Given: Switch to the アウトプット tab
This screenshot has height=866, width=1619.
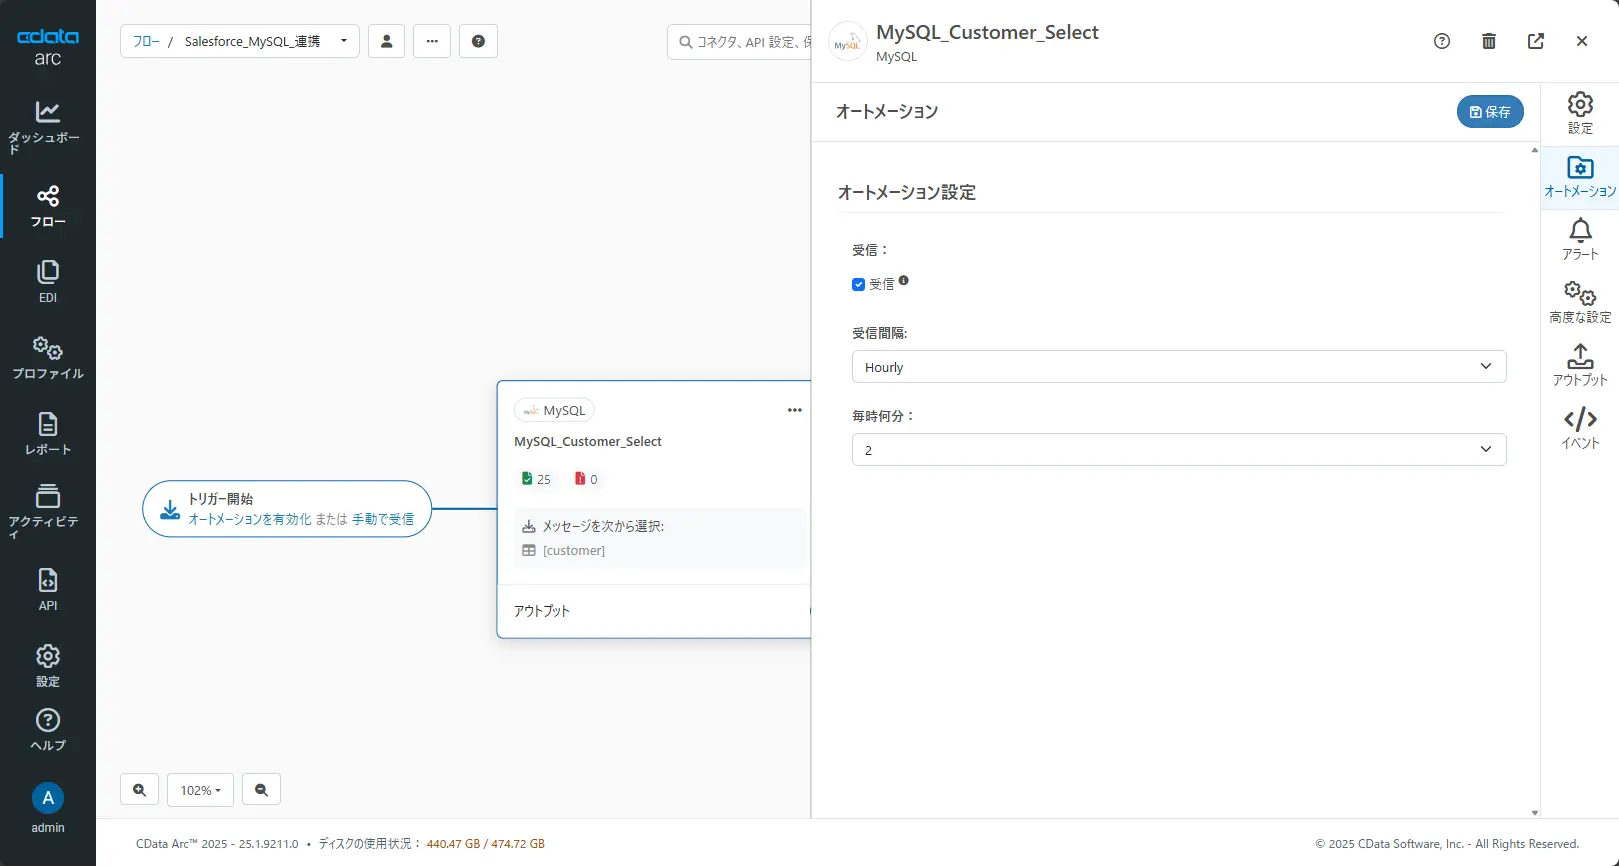Looking at the screenshot, I should point(1580,366).
